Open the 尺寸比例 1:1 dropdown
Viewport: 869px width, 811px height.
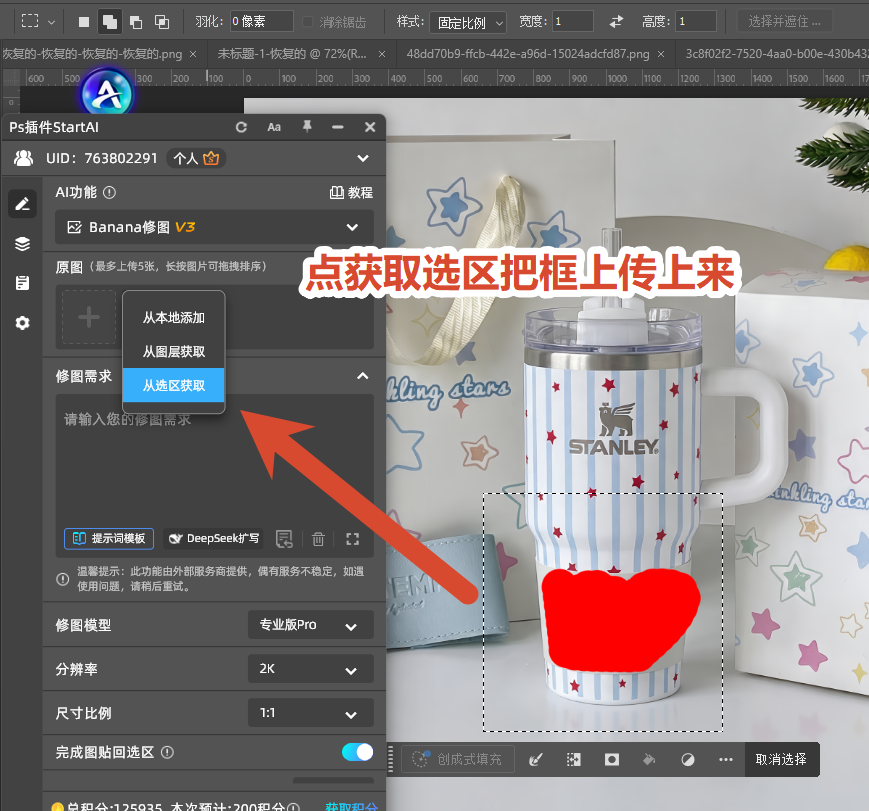(310, 713)
